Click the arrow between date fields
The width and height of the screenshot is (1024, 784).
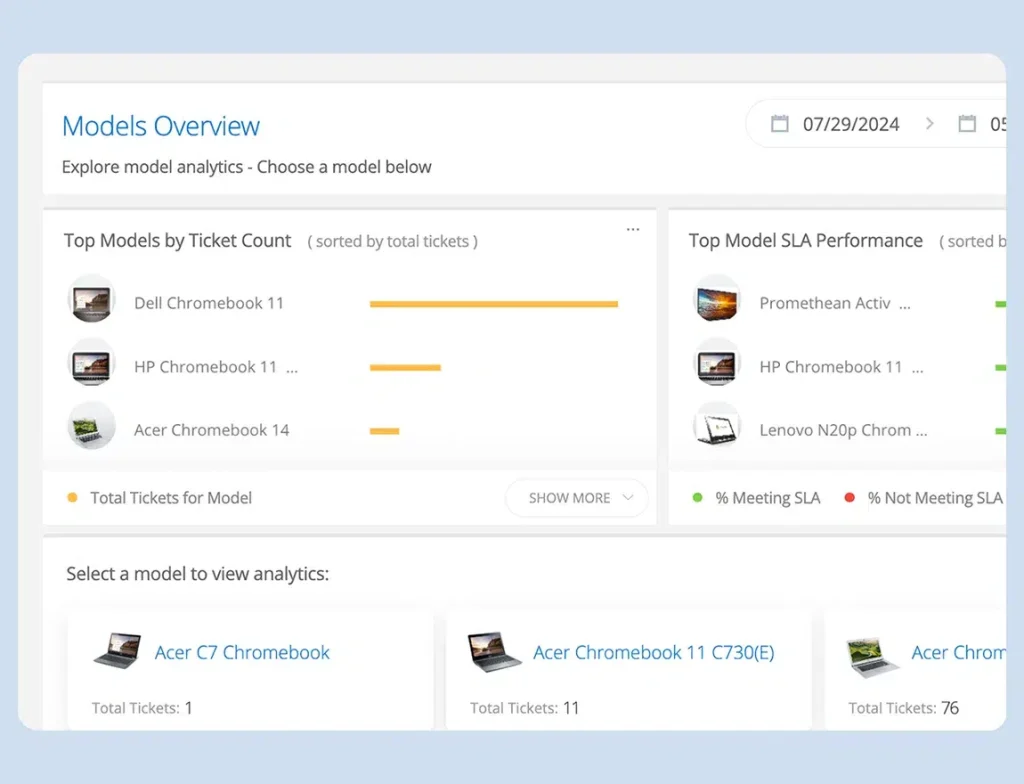point(930,123)
